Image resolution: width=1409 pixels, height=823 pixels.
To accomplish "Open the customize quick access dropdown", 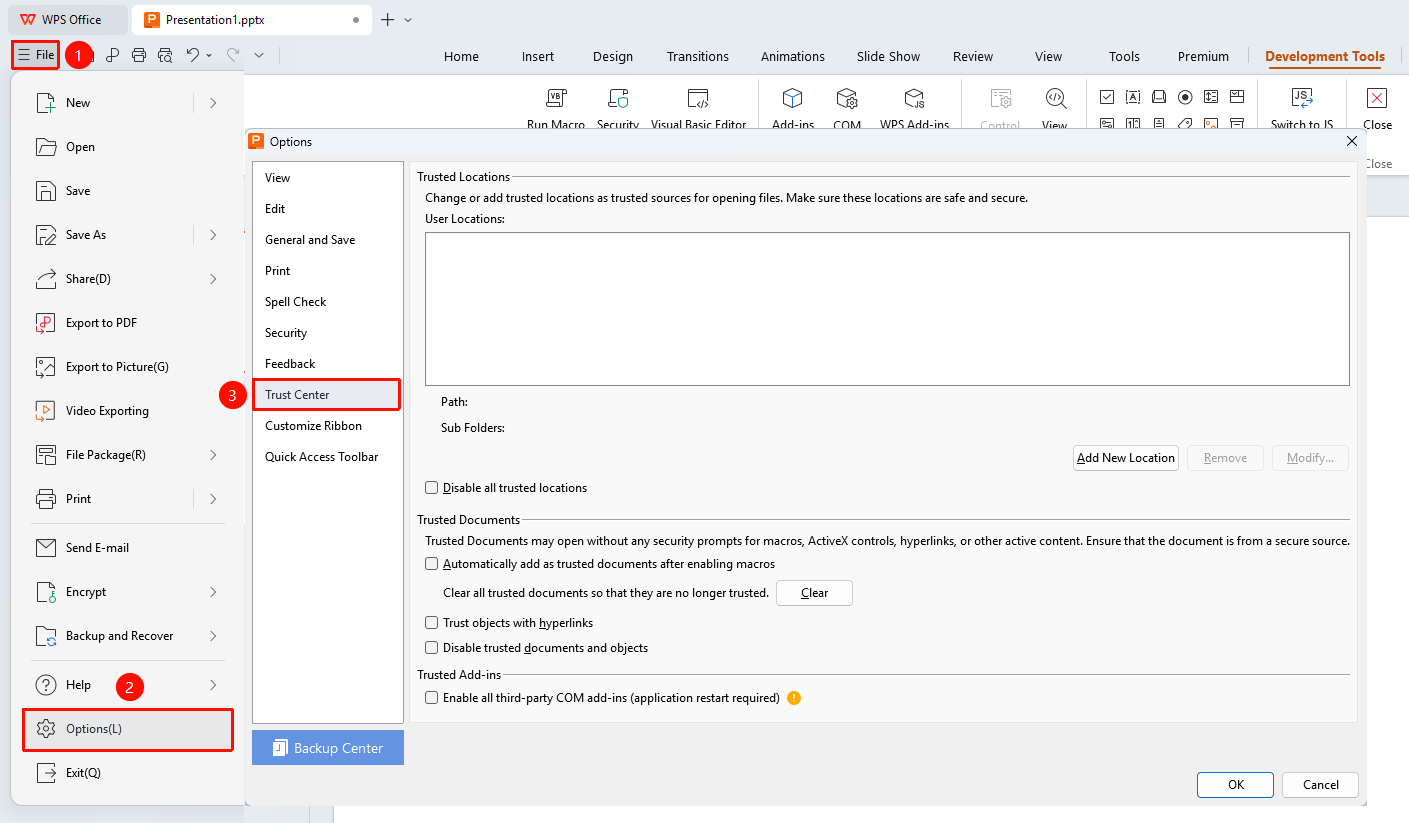I will (259, 56).
